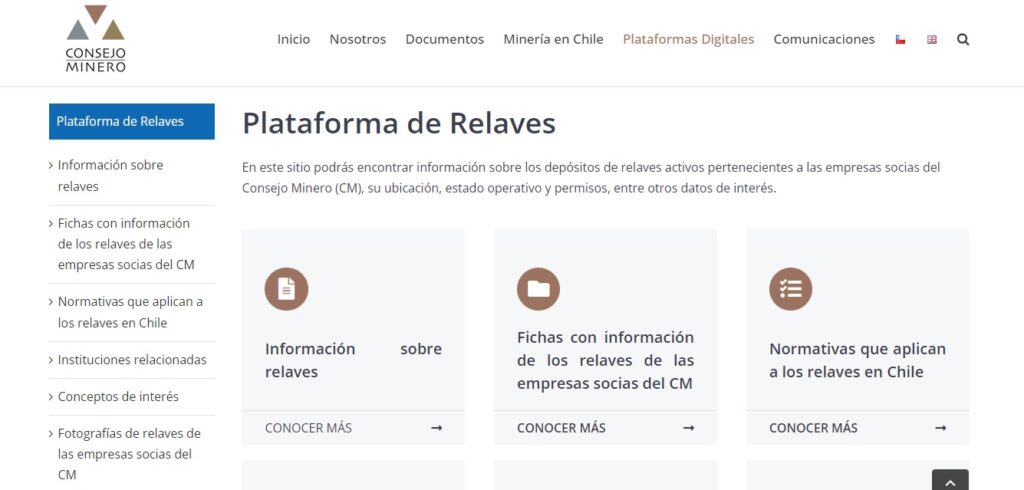
Task: Switch language using the Chilean flag
Action: point(900,40)
